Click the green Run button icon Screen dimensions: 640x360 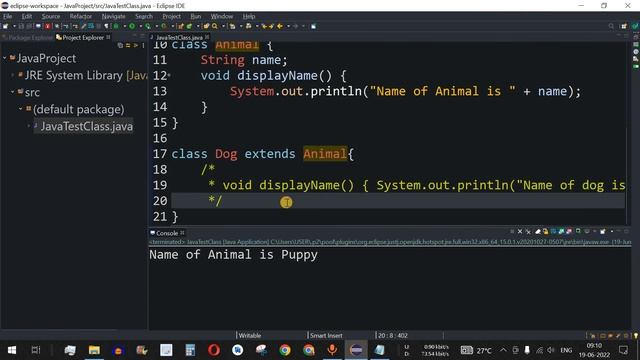(x=132, y=26)
